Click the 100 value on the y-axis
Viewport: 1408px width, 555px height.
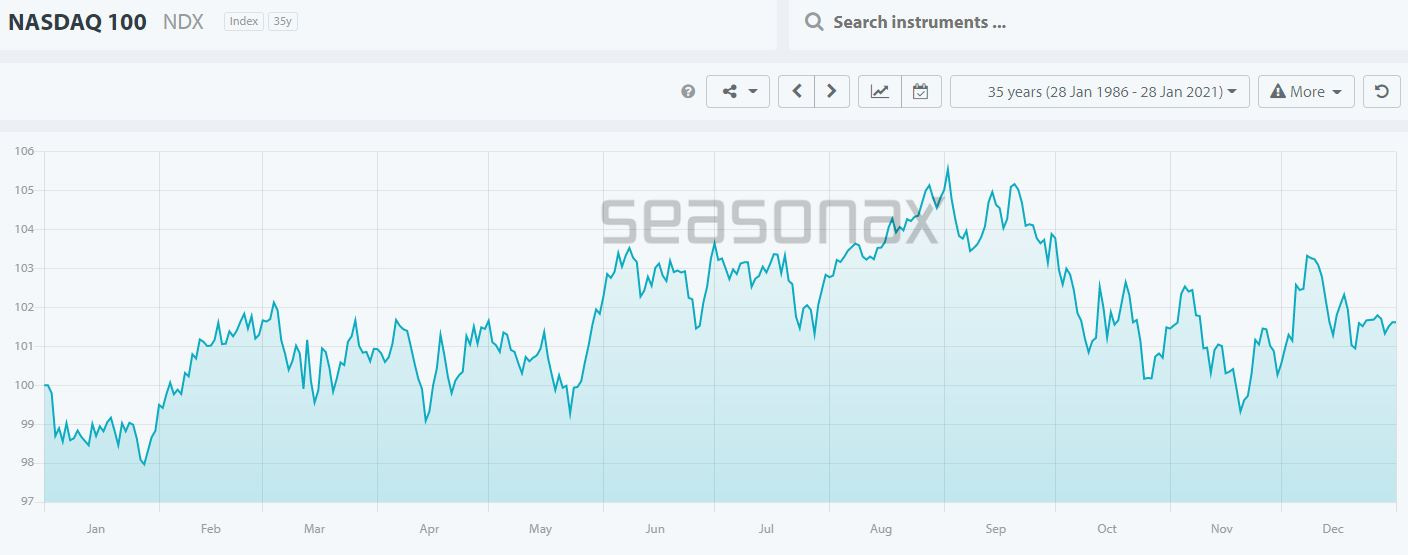pos(24,385)
